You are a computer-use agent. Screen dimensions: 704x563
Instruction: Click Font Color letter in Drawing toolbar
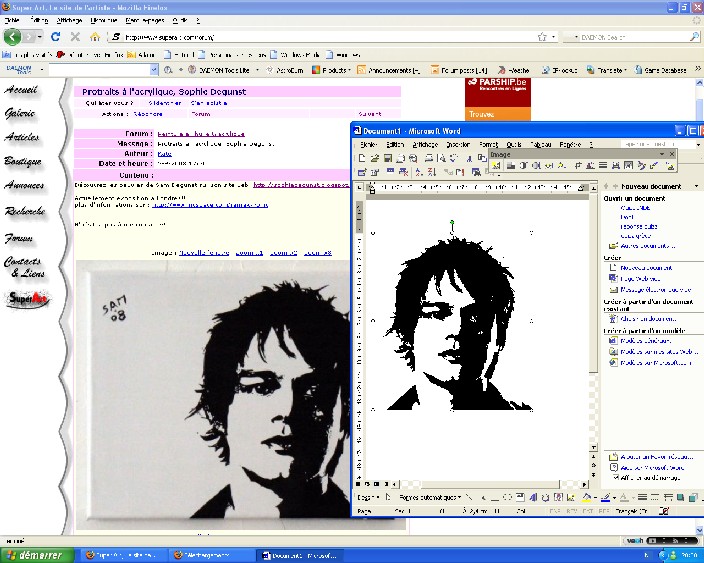pos(624,497)
